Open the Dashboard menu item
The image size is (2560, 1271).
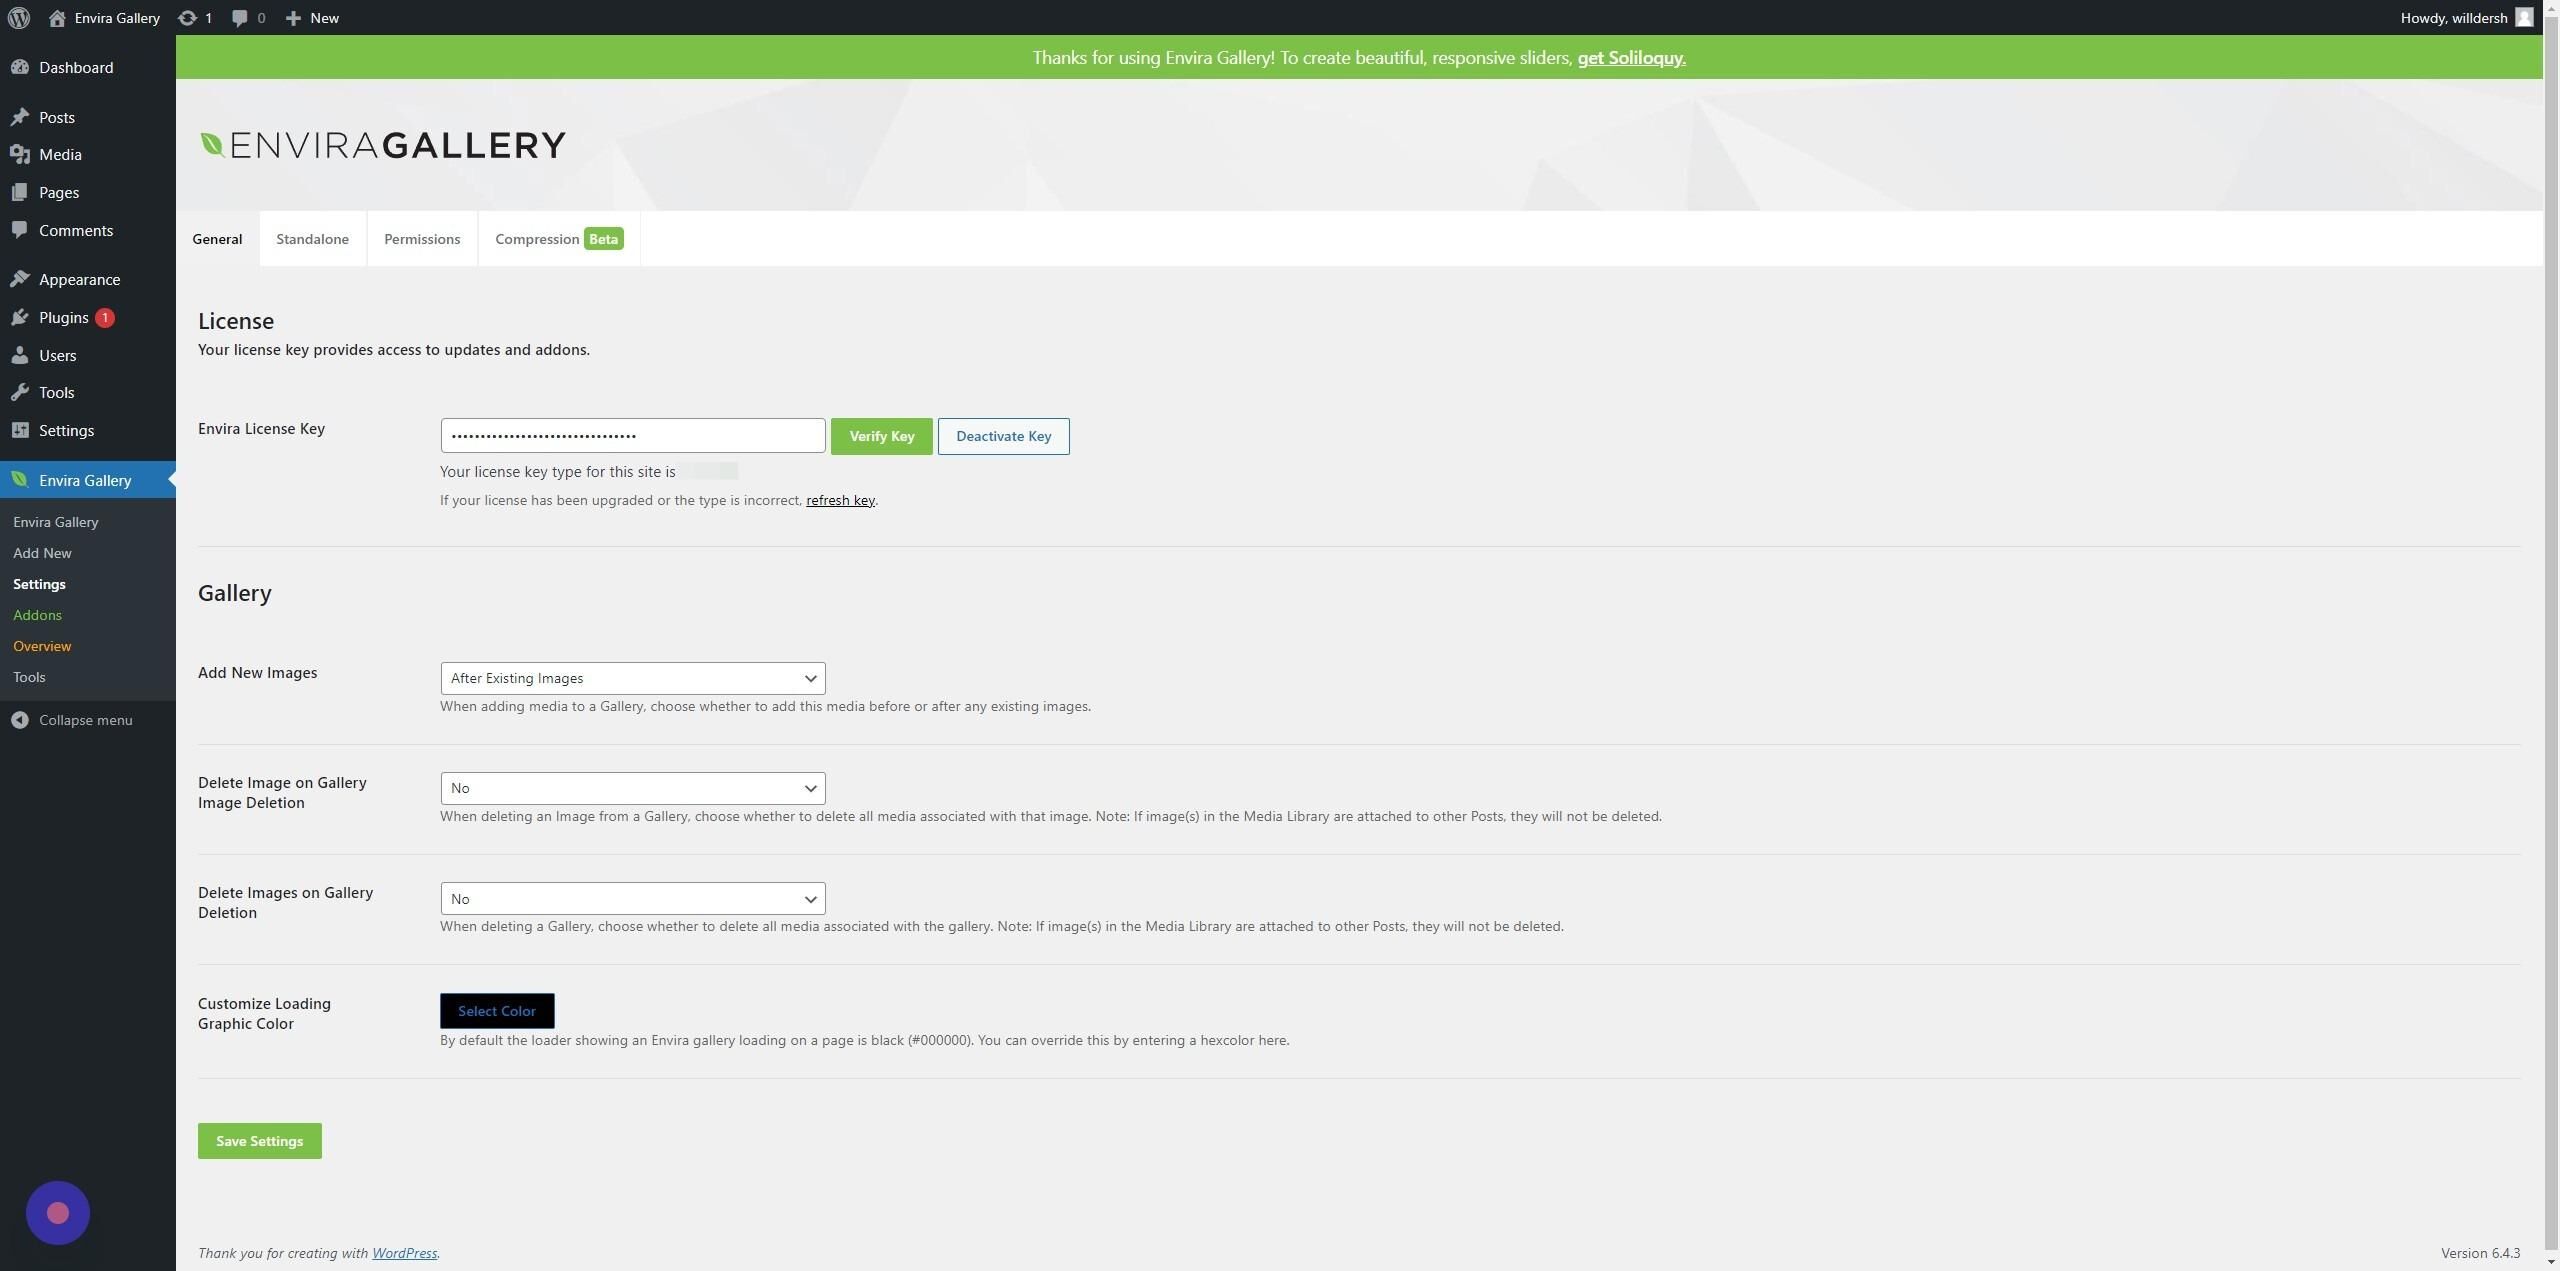point(88,67)
